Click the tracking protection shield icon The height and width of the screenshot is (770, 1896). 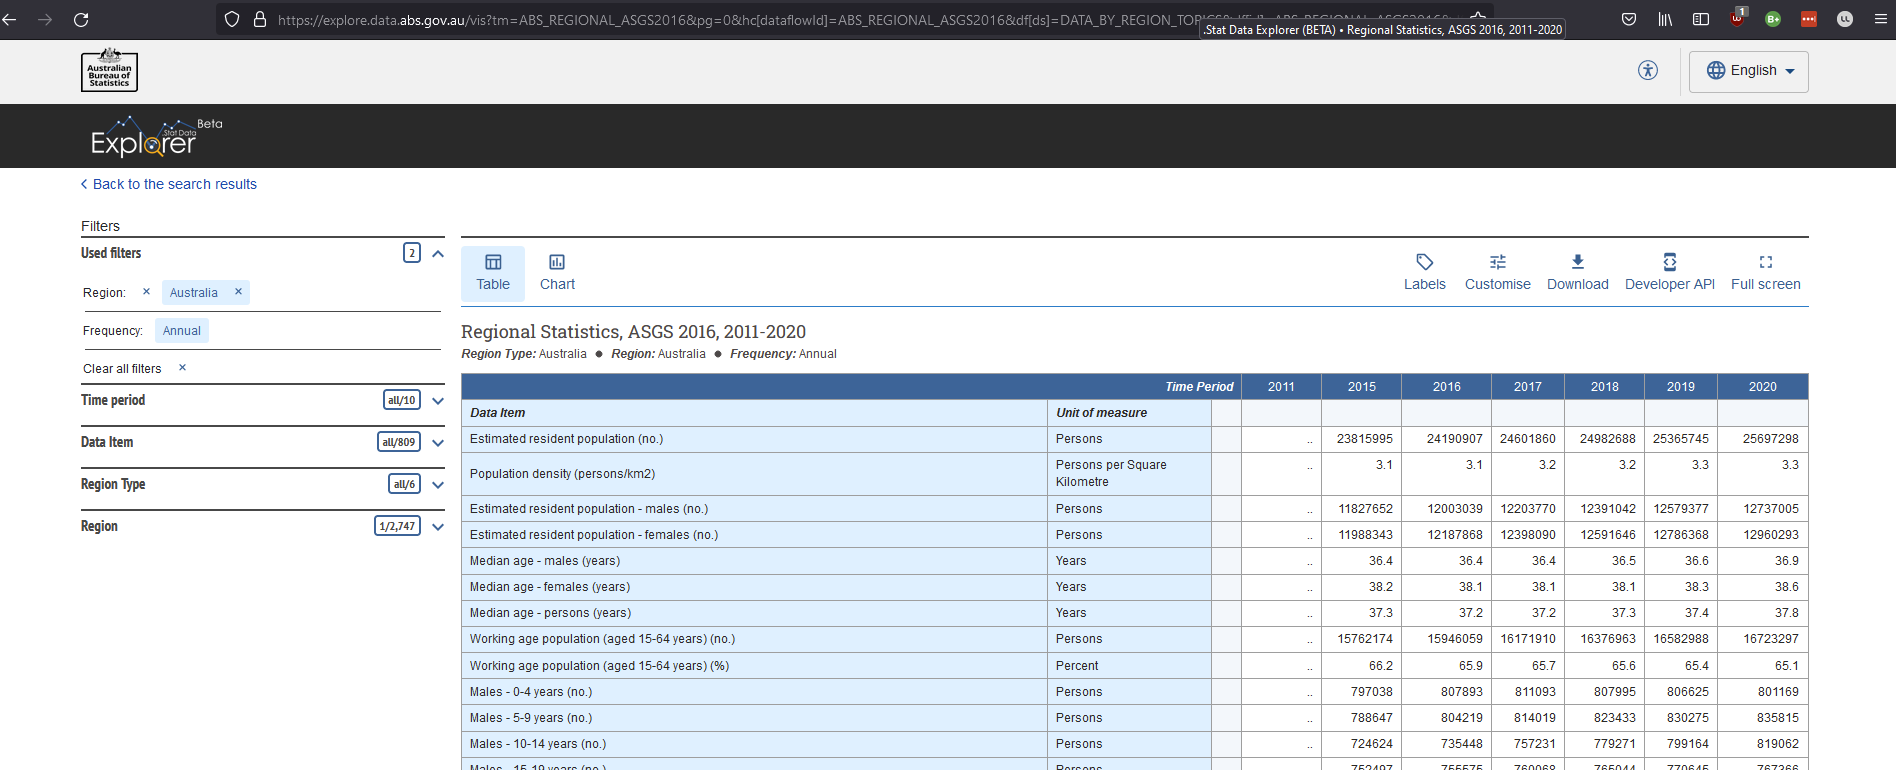[232, 19]
